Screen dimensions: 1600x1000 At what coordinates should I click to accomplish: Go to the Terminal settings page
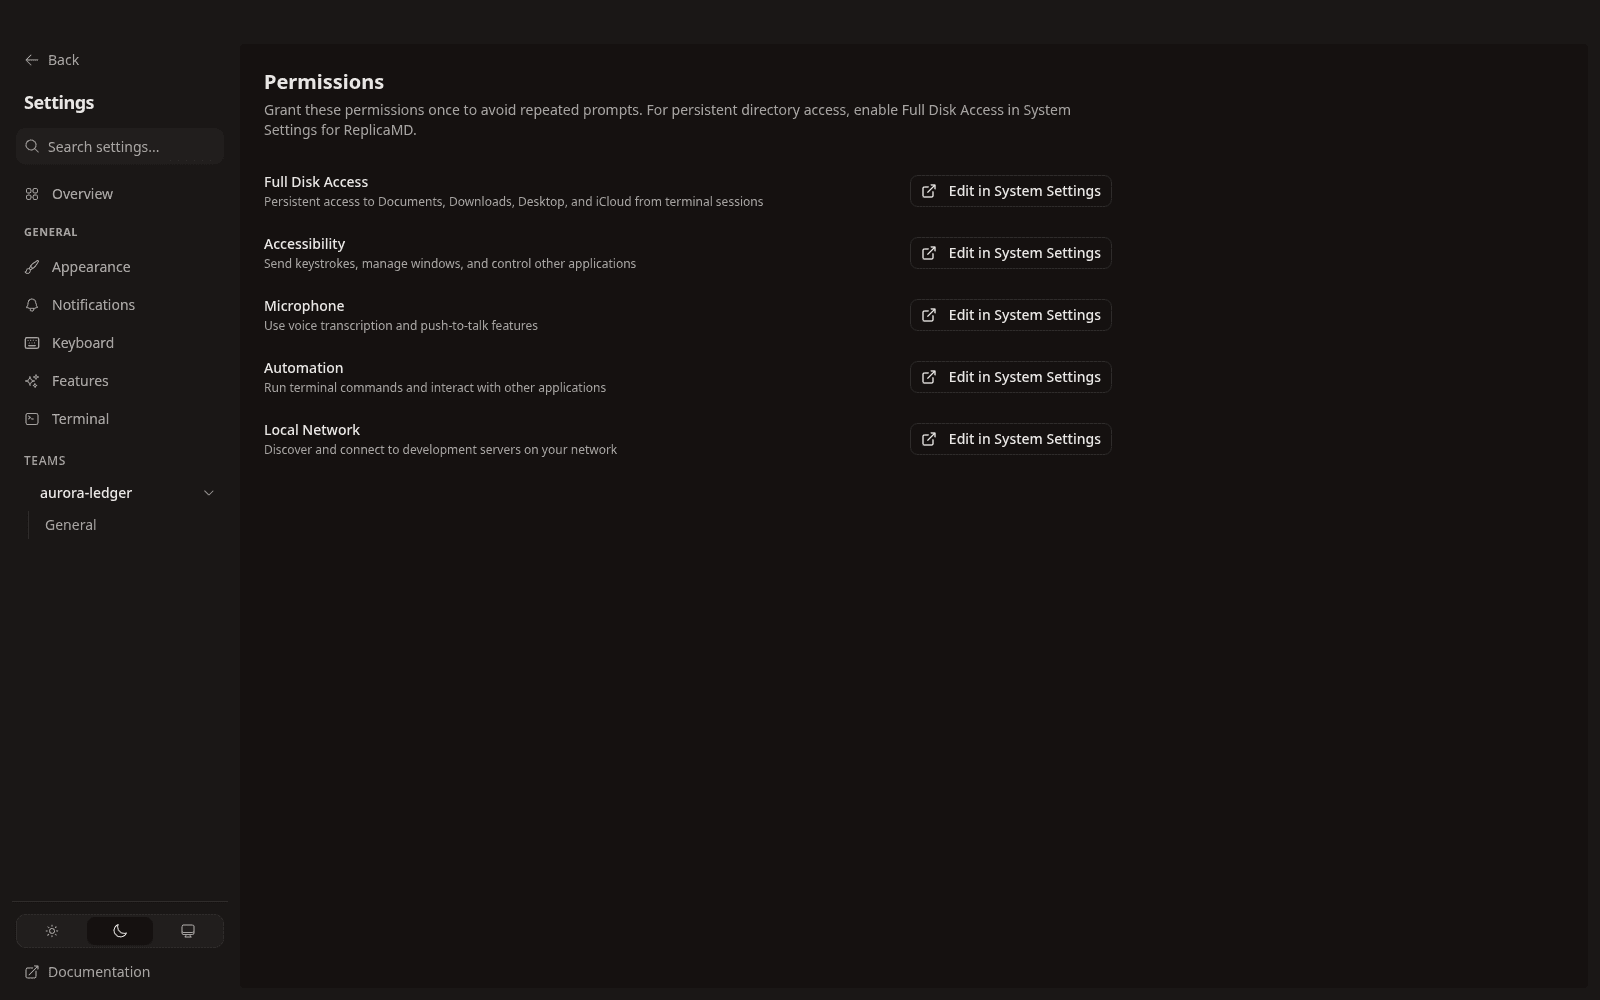pyautogui.click(x=120, y=419)
